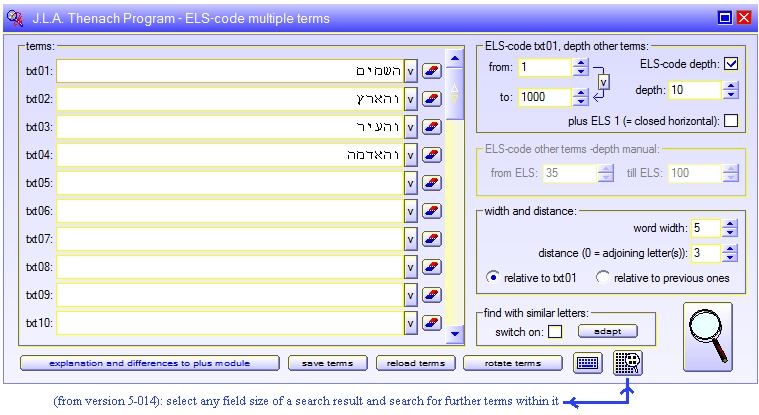This screenshot has height=415, width=759.
Task: Click the v copy button between from and to
Action: (x=603, y=82)
